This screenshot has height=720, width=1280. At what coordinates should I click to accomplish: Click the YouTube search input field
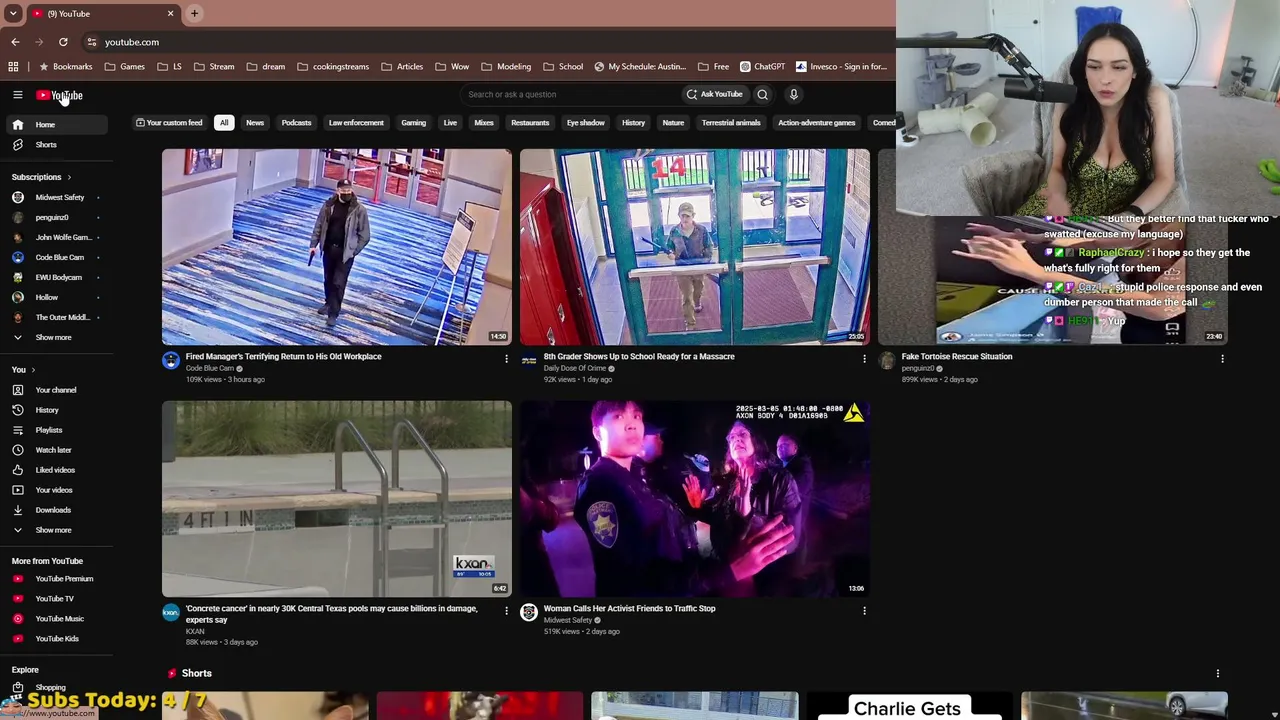pos(568,95)
